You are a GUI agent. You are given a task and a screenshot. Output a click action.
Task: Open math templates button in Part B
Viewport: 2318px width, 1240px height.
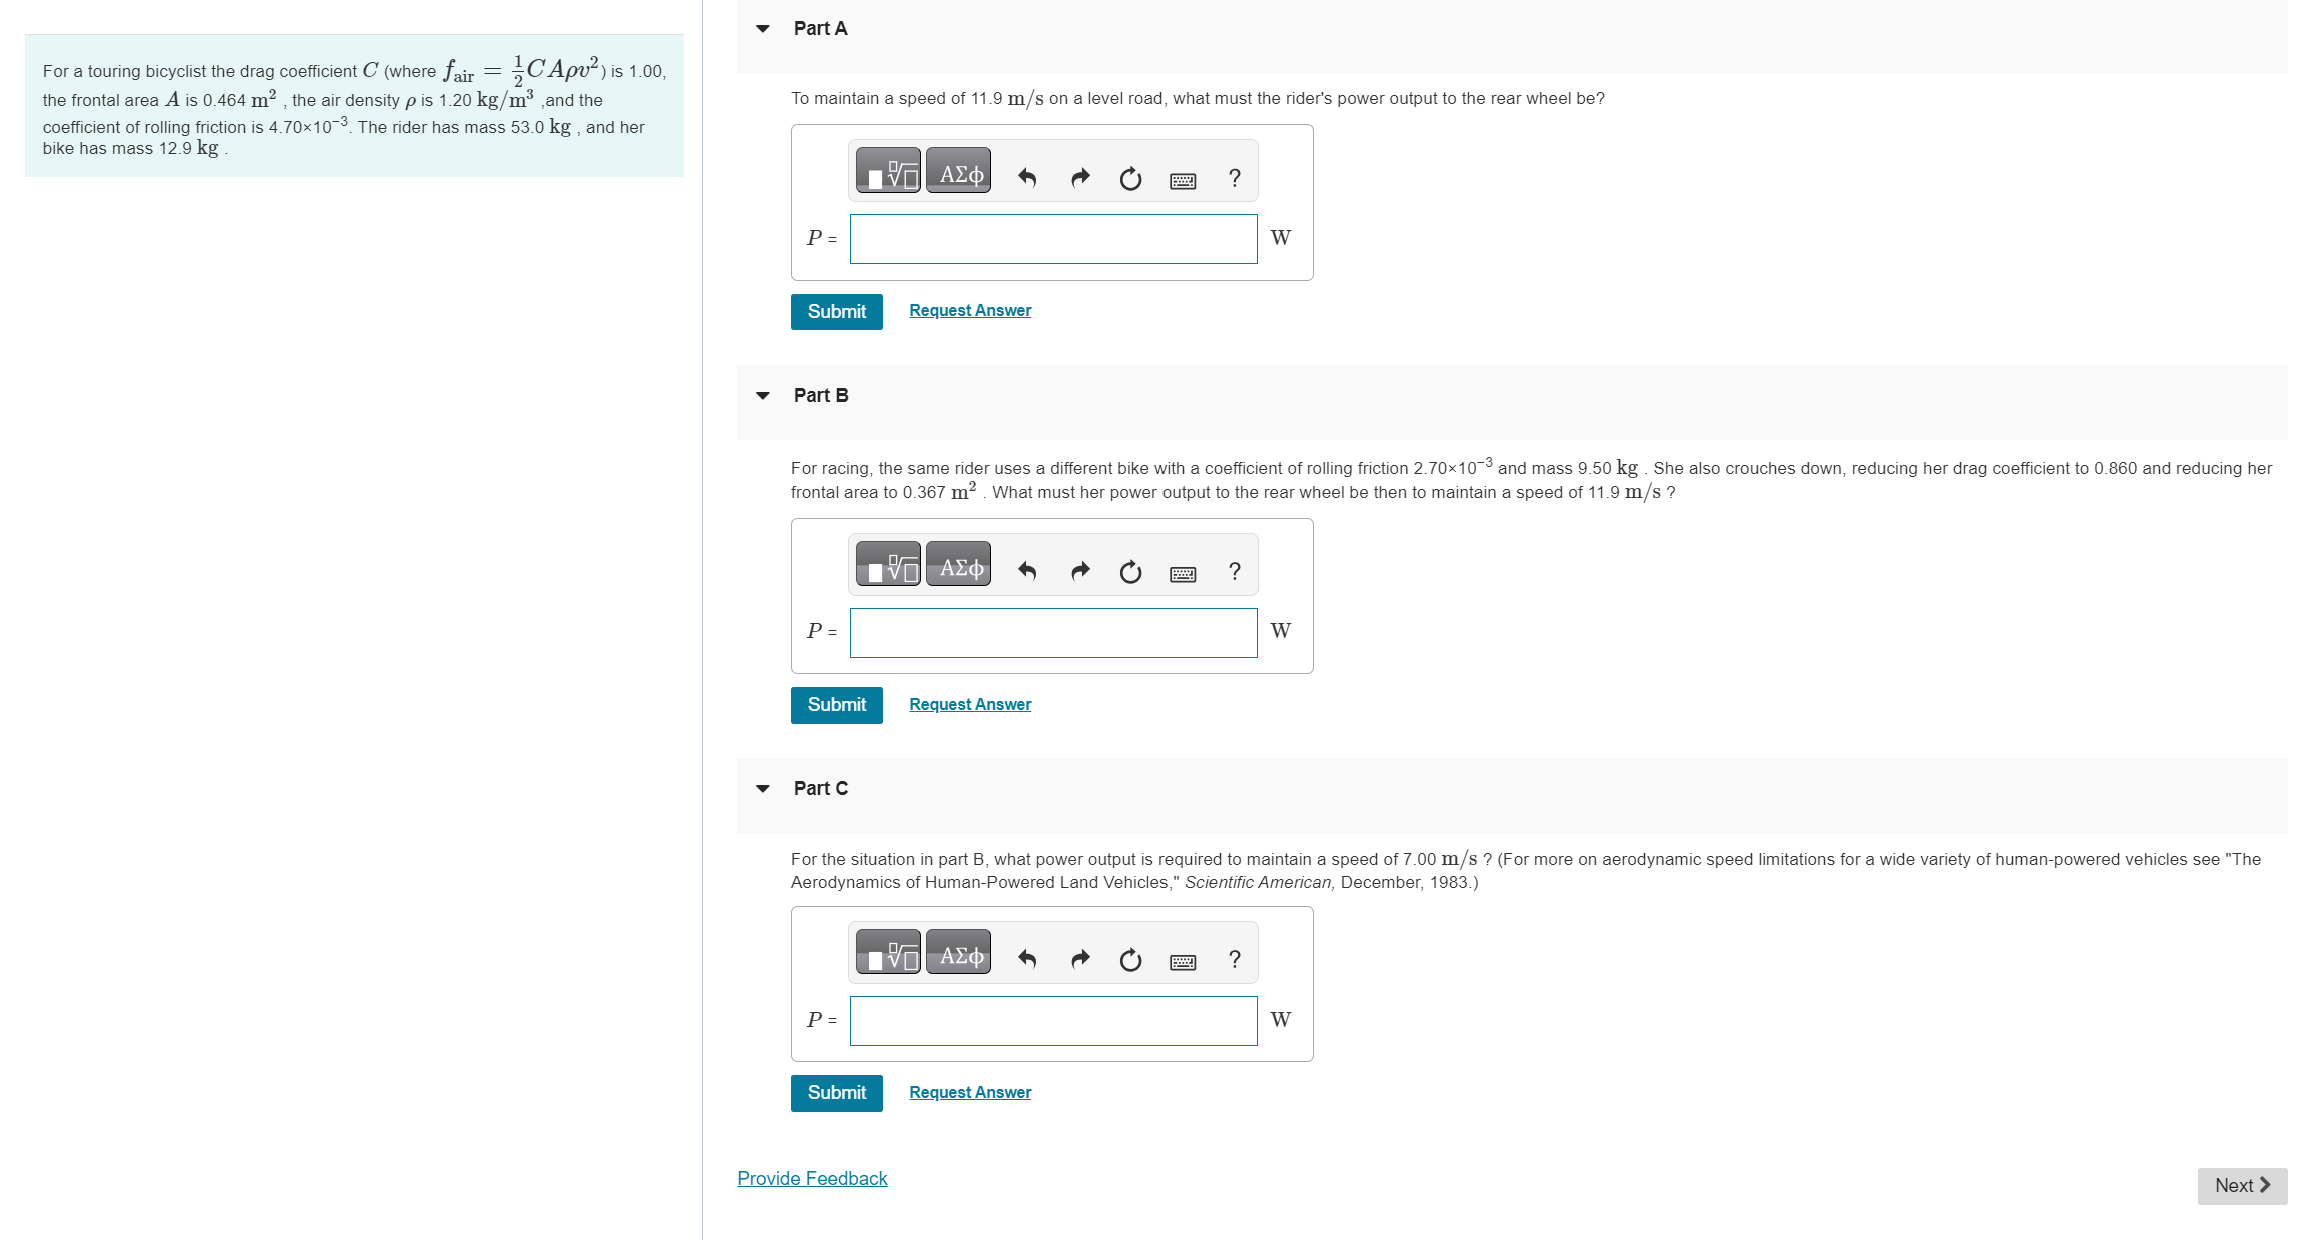pyautogui.click(x=888, y=564)
